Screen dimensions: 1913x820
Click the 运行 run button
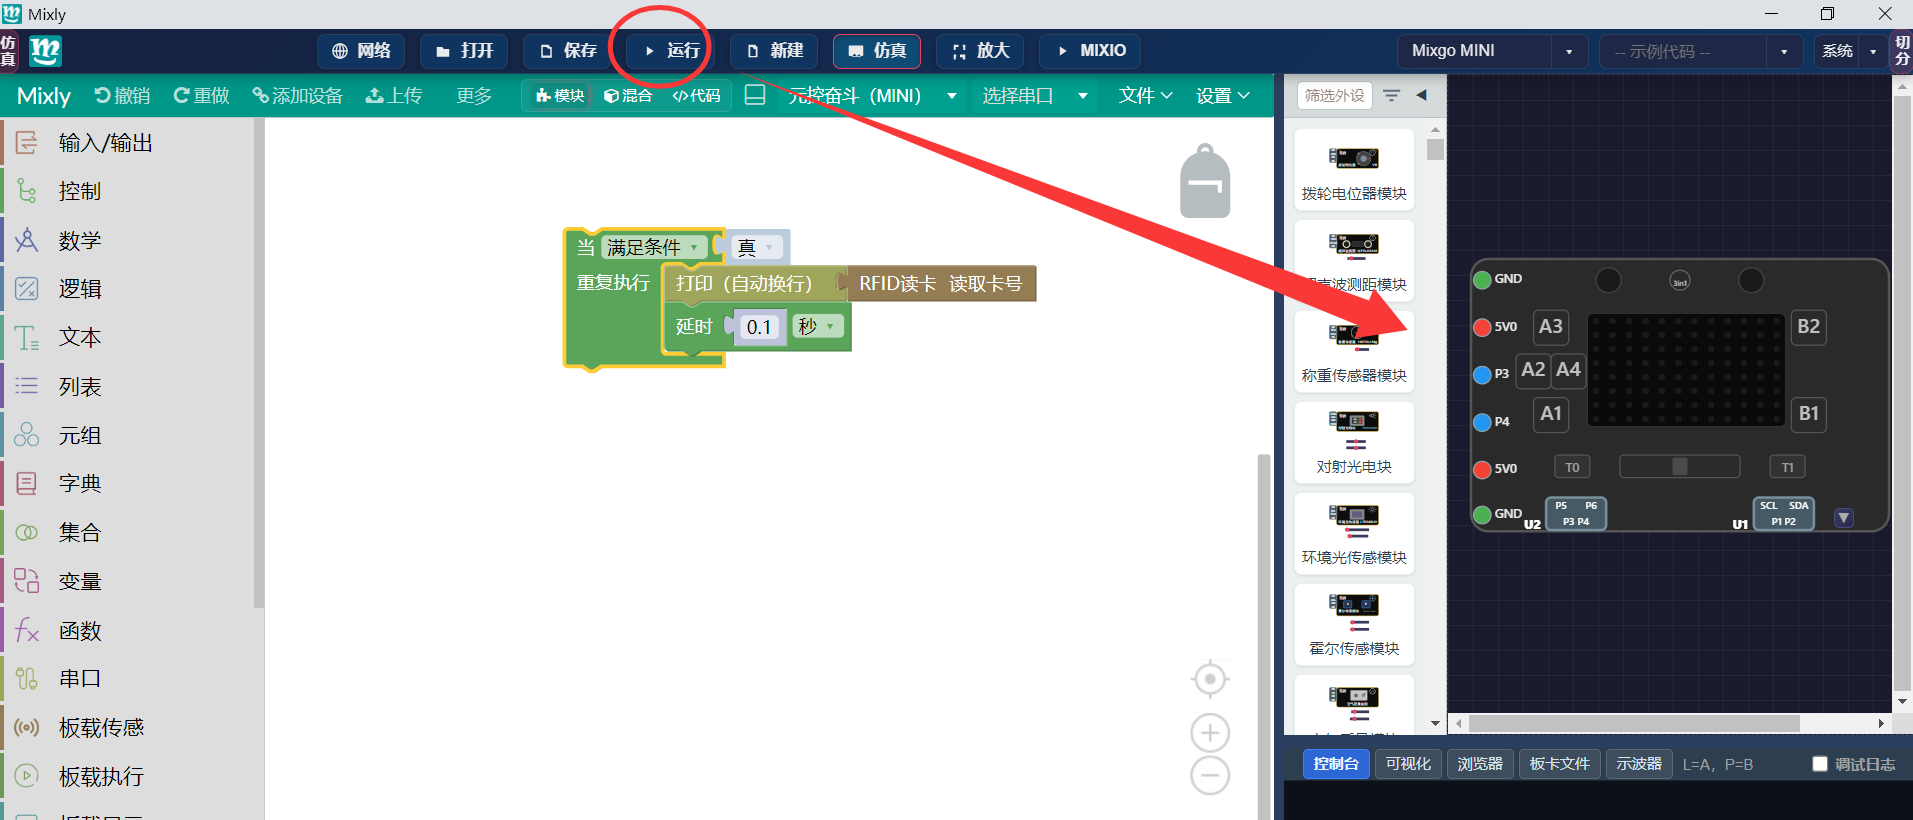[x=671, y=51]
